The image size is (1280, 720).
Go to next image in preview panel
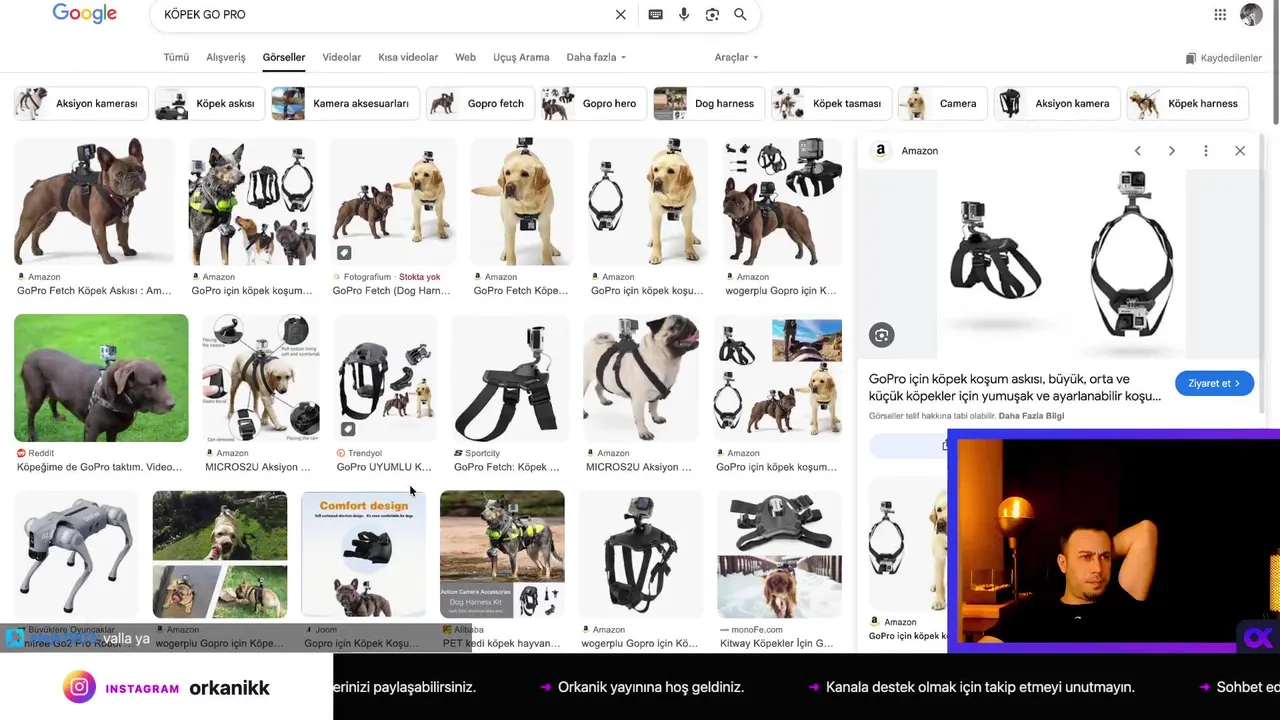click(x=1171, y=151)
